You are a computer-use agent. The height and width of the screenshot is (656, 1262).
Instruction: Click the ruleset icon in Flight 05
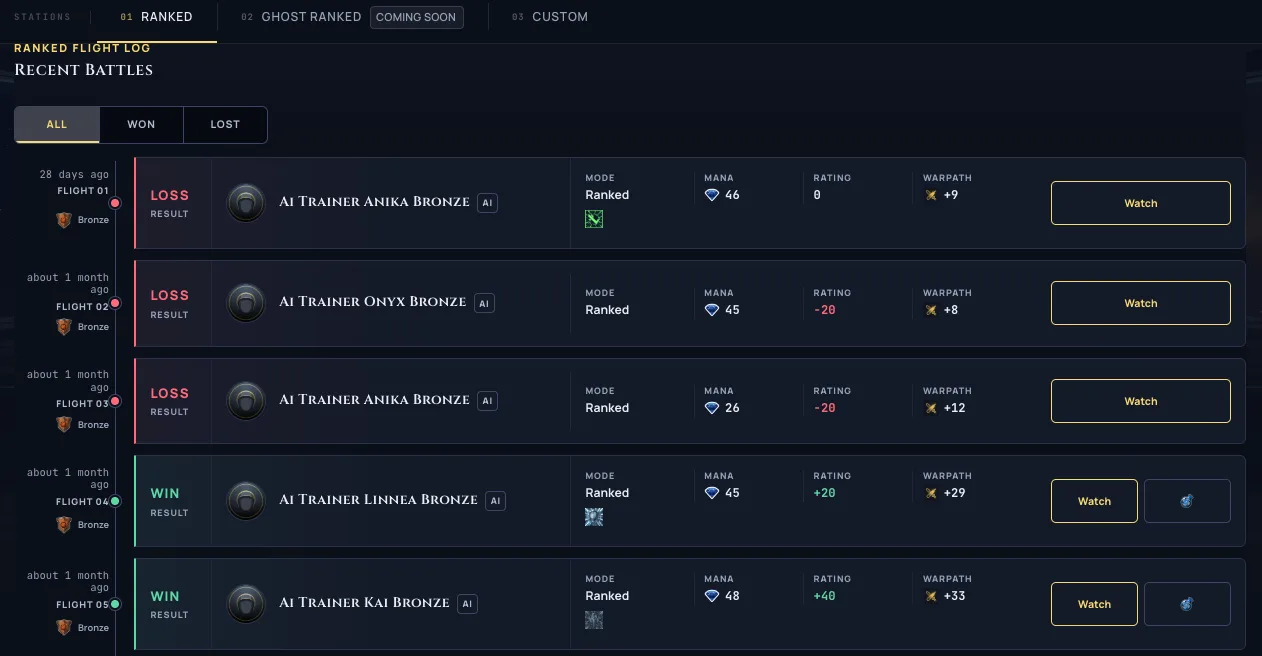[594, 619]
